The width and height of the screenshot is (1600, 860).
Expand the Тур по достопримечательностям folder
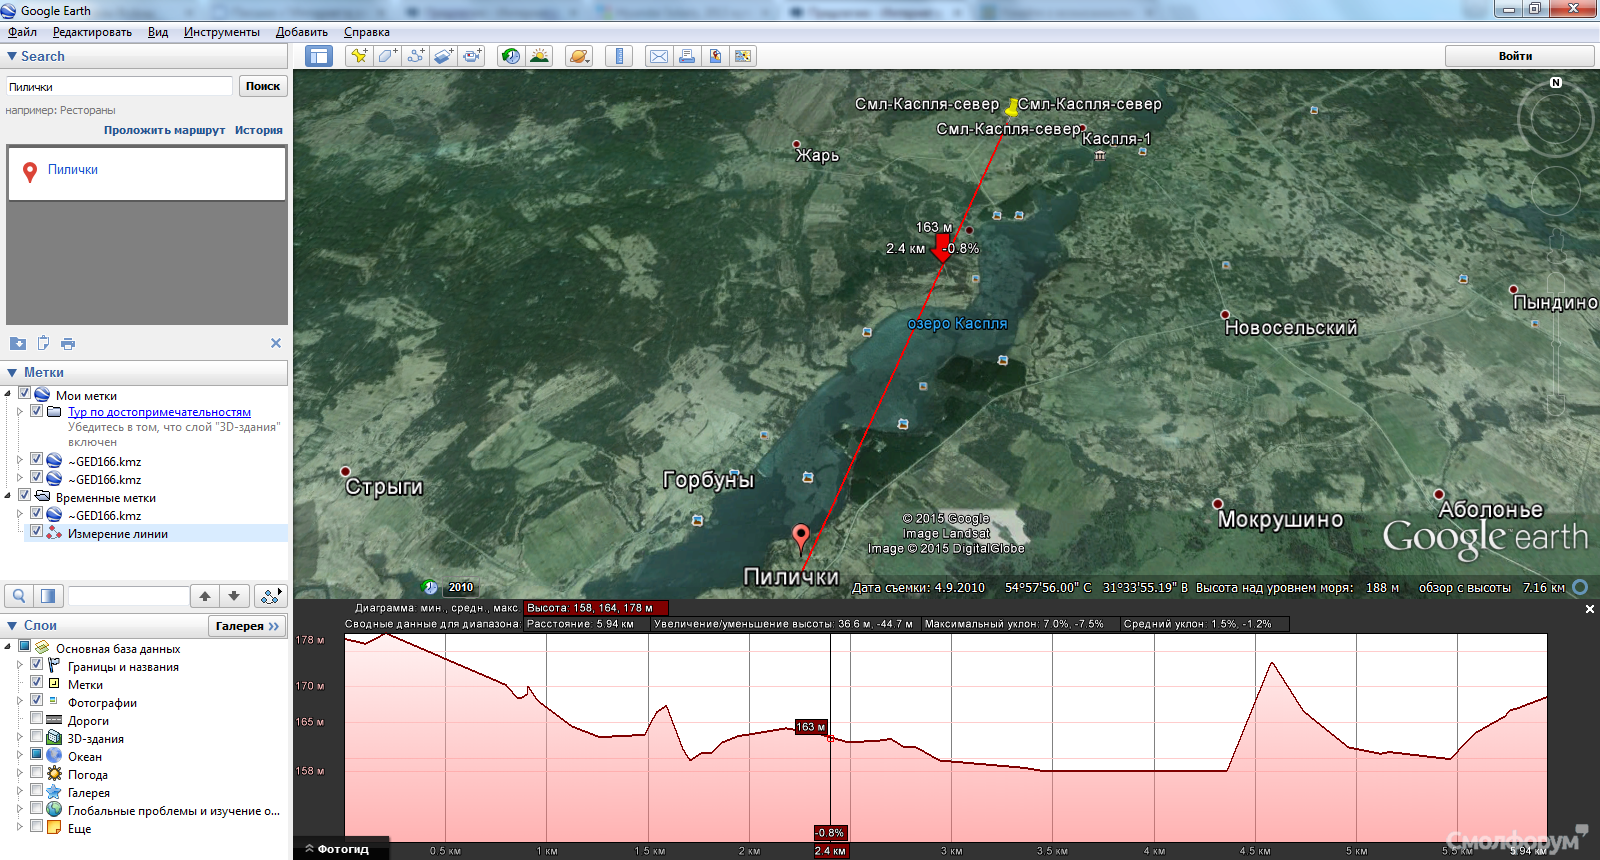pos(19,411)
